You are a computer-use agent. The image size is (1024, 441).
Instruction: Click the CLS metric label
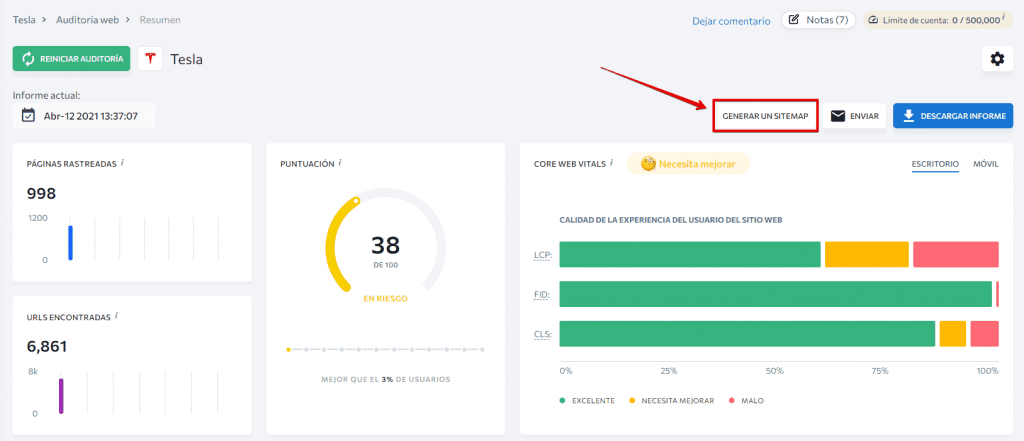tap(543, 335)
